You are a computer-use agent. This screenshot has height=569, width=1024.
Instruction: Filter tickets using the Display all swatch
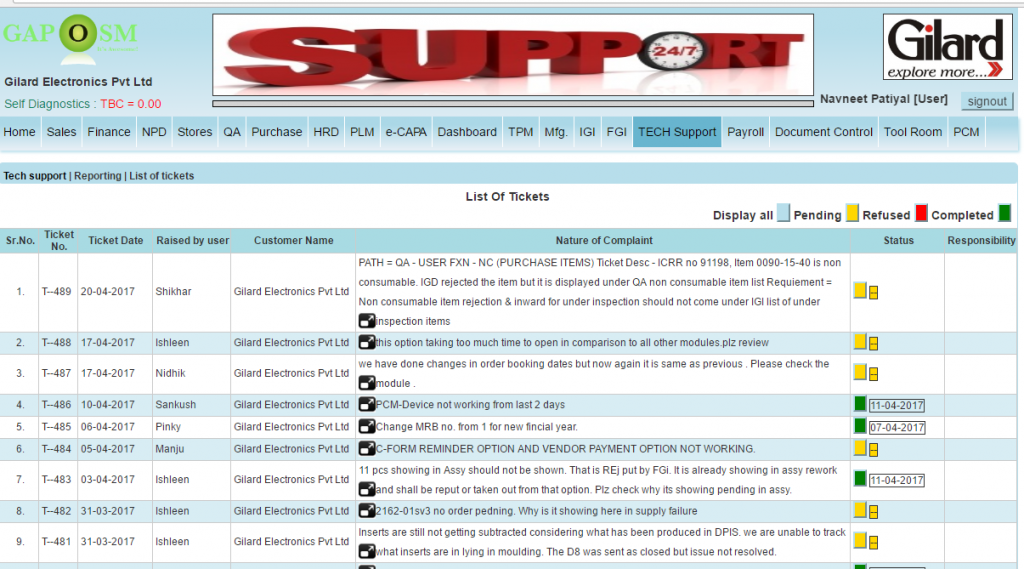point(783,213)
